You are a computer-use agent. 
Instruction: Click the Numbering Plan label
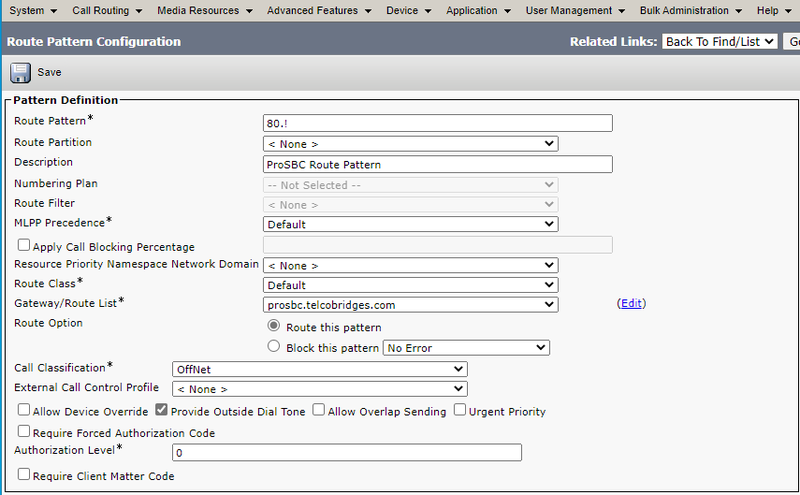pyautogui.click(x=56, y=183)
